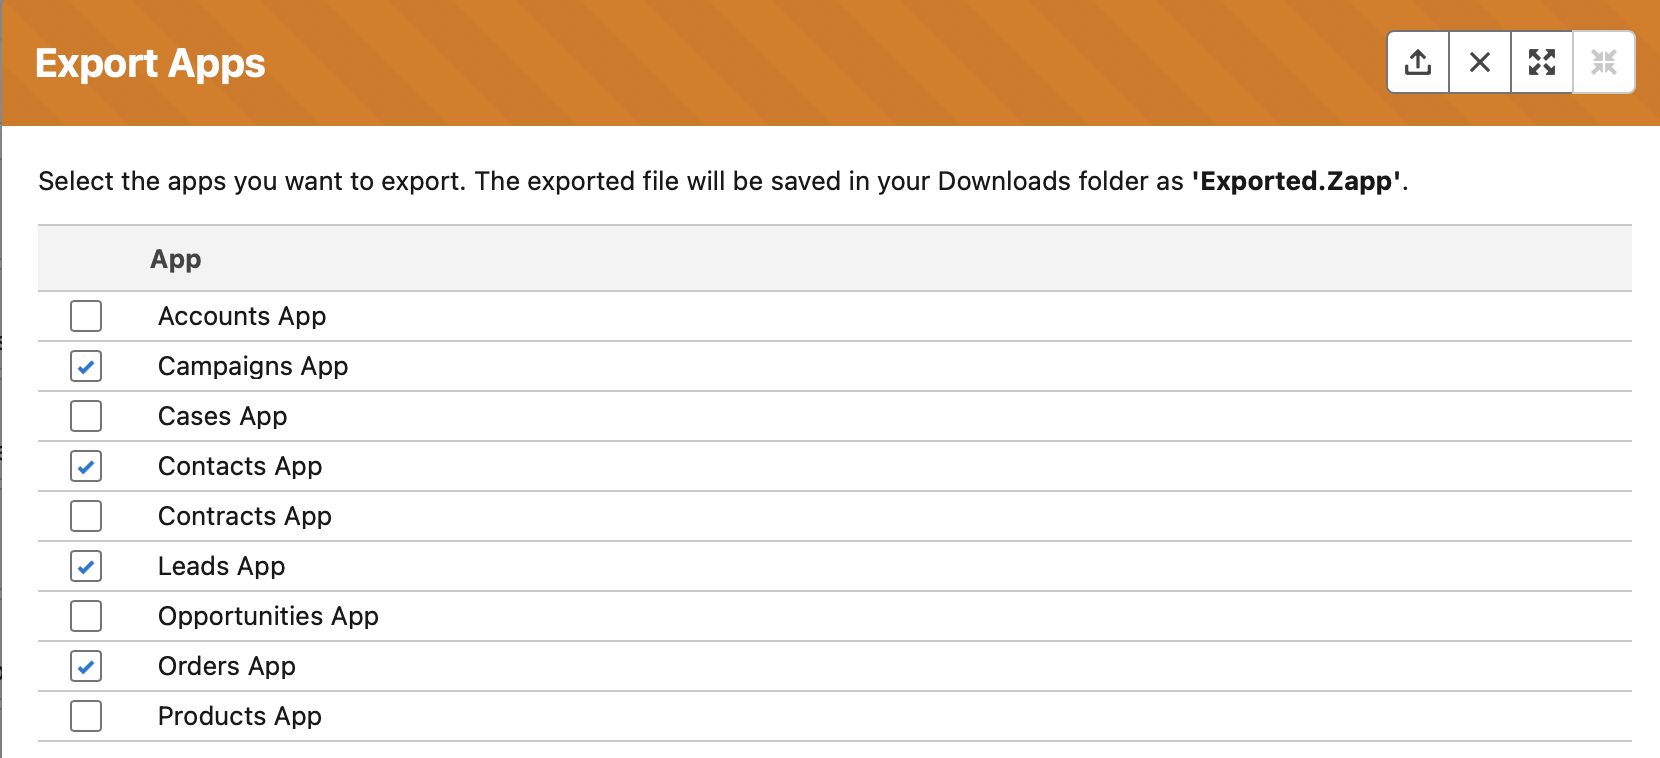Uncheck the Campaigns App checkbox
The image size is (1660, 758).
tap(86, 366)
